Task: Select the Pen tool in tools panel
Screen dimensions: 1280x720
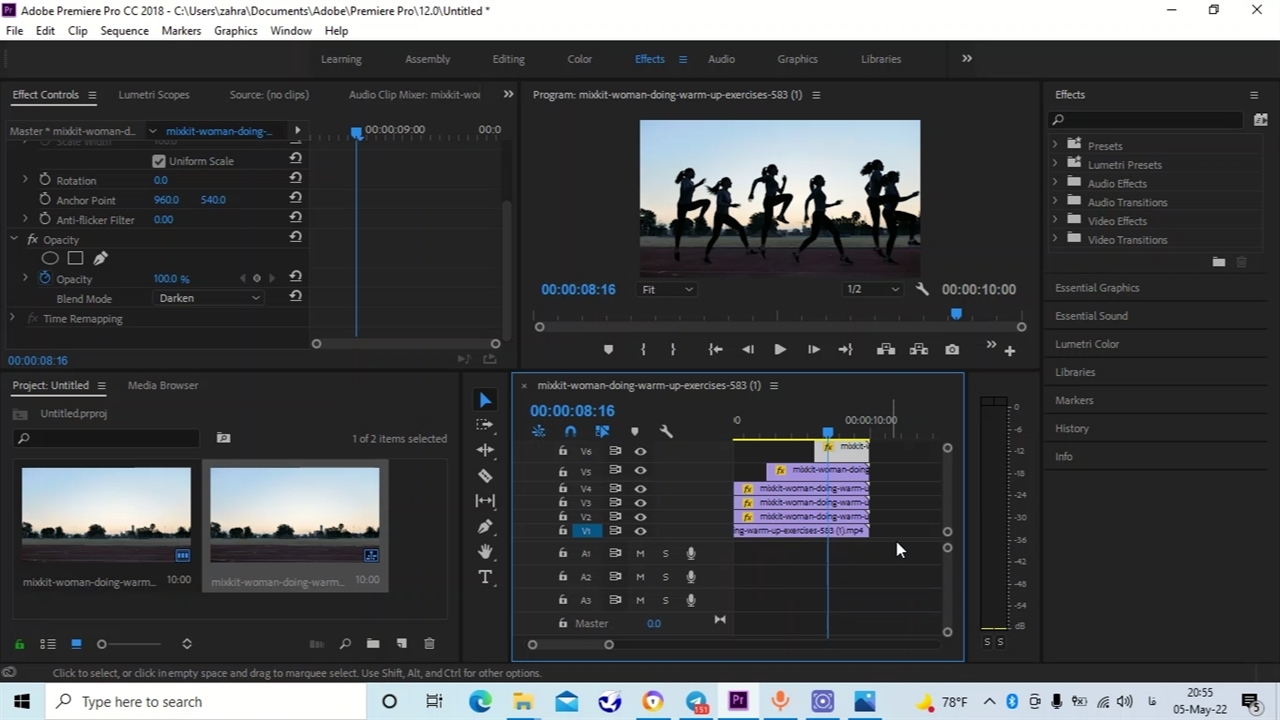Action: coord(485,526)
